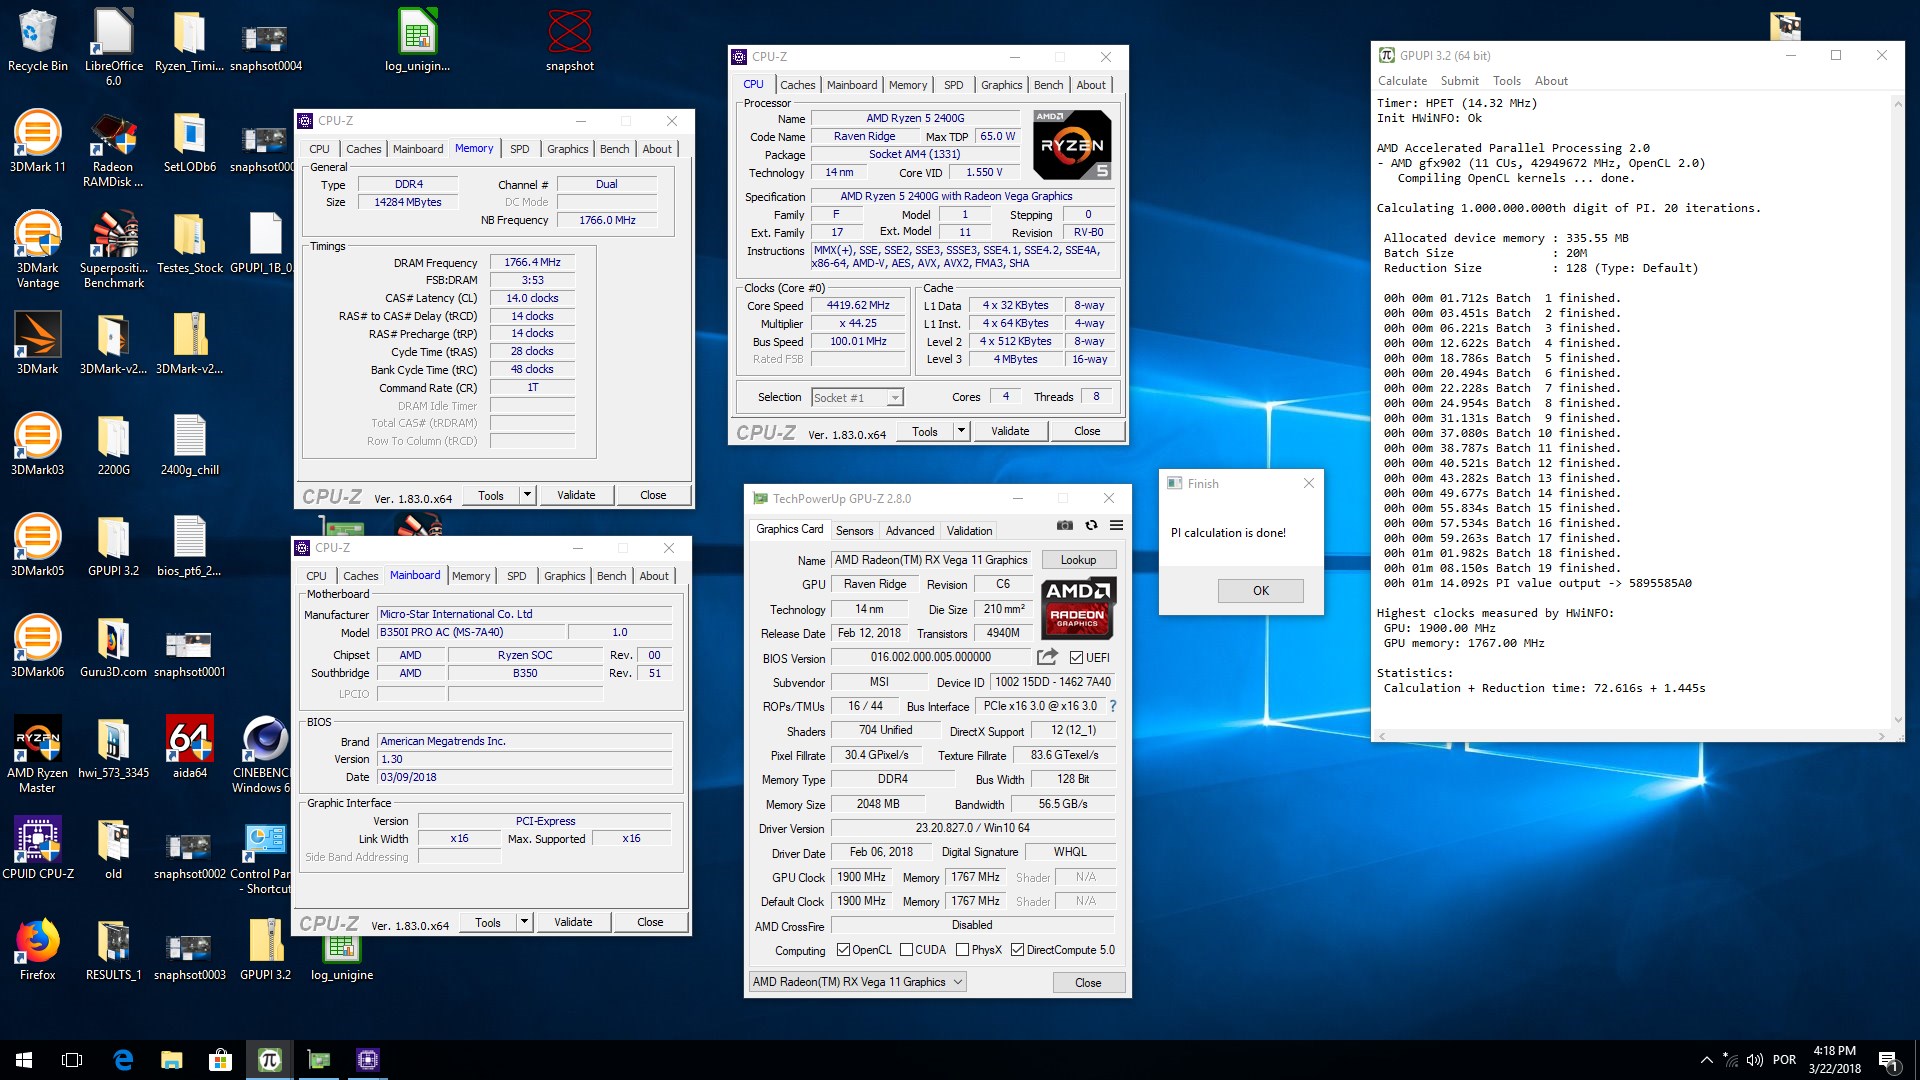Click the GPU-Z refresh icon

[1091, 525]
